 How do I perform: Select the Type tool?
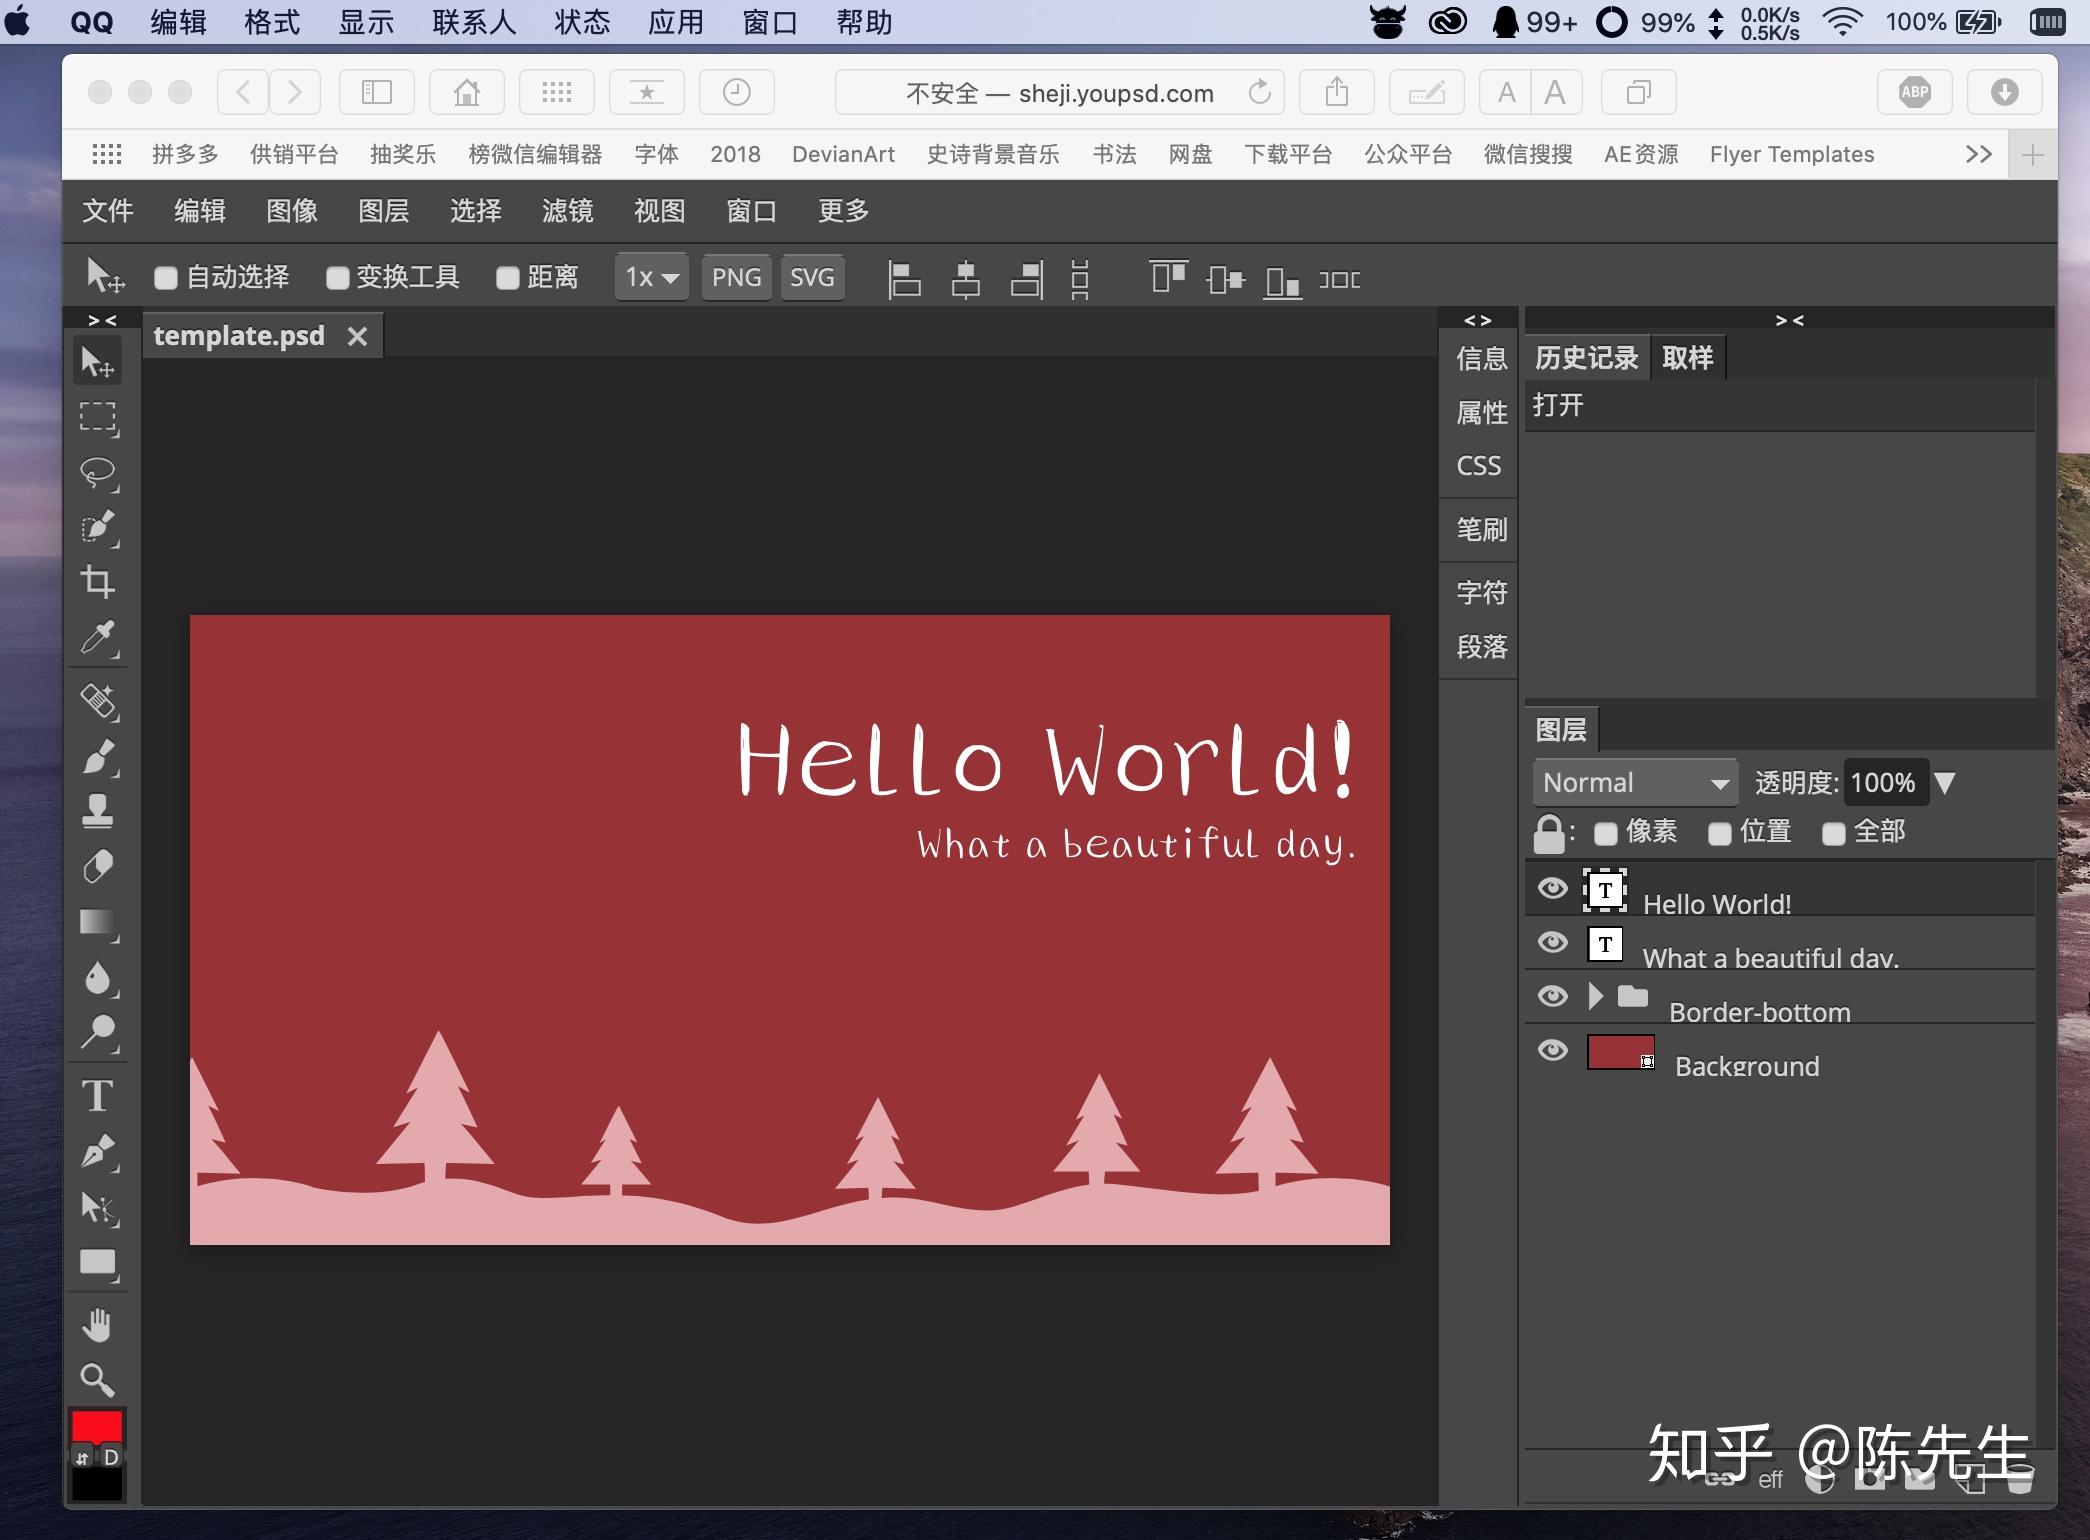98,1096
